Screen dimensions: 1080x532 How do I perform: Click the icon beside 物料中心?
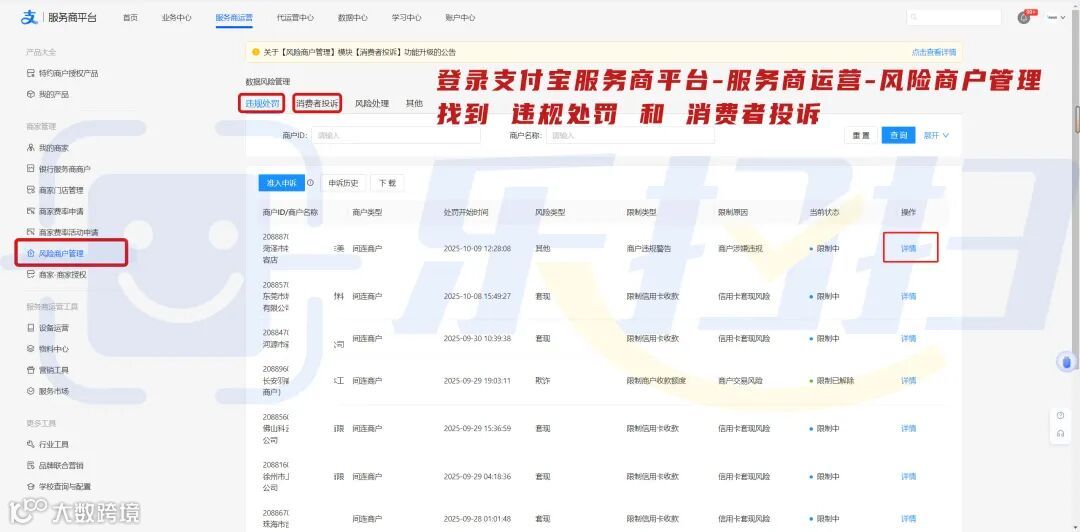coord(30,349)
